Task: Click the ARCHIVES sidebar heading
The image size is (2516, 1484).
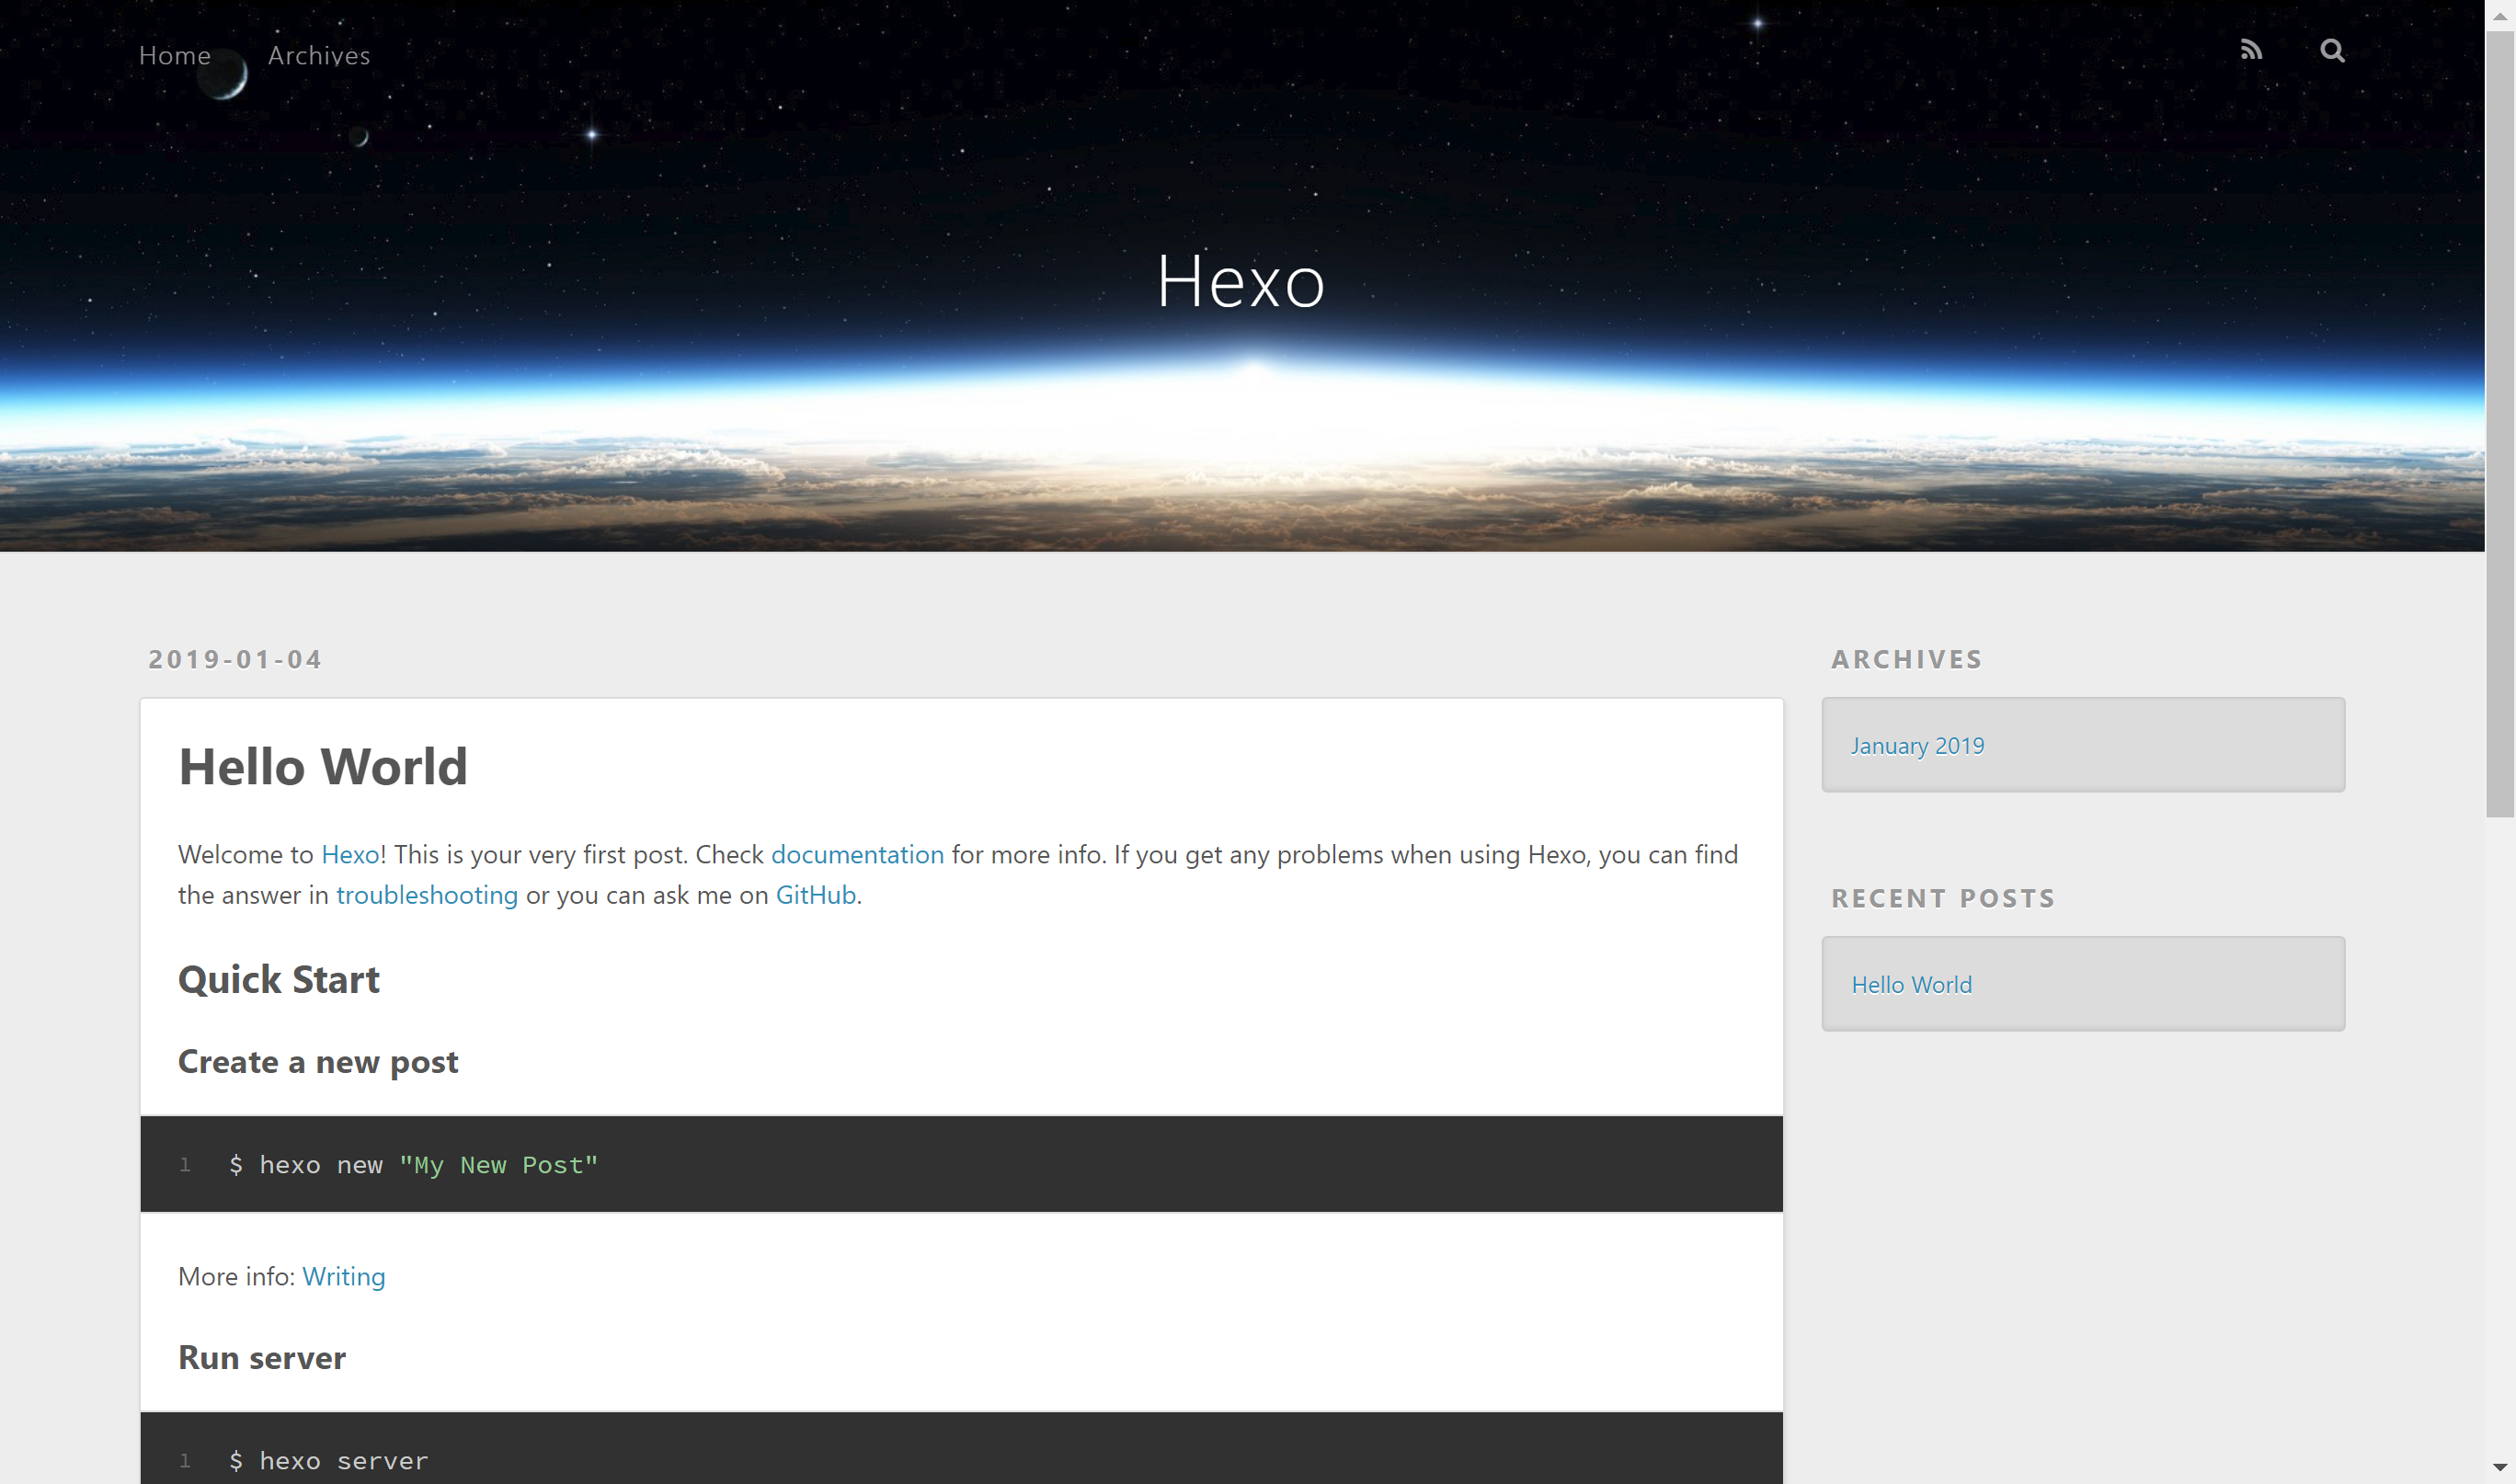Action: (x=1906, y=659)
